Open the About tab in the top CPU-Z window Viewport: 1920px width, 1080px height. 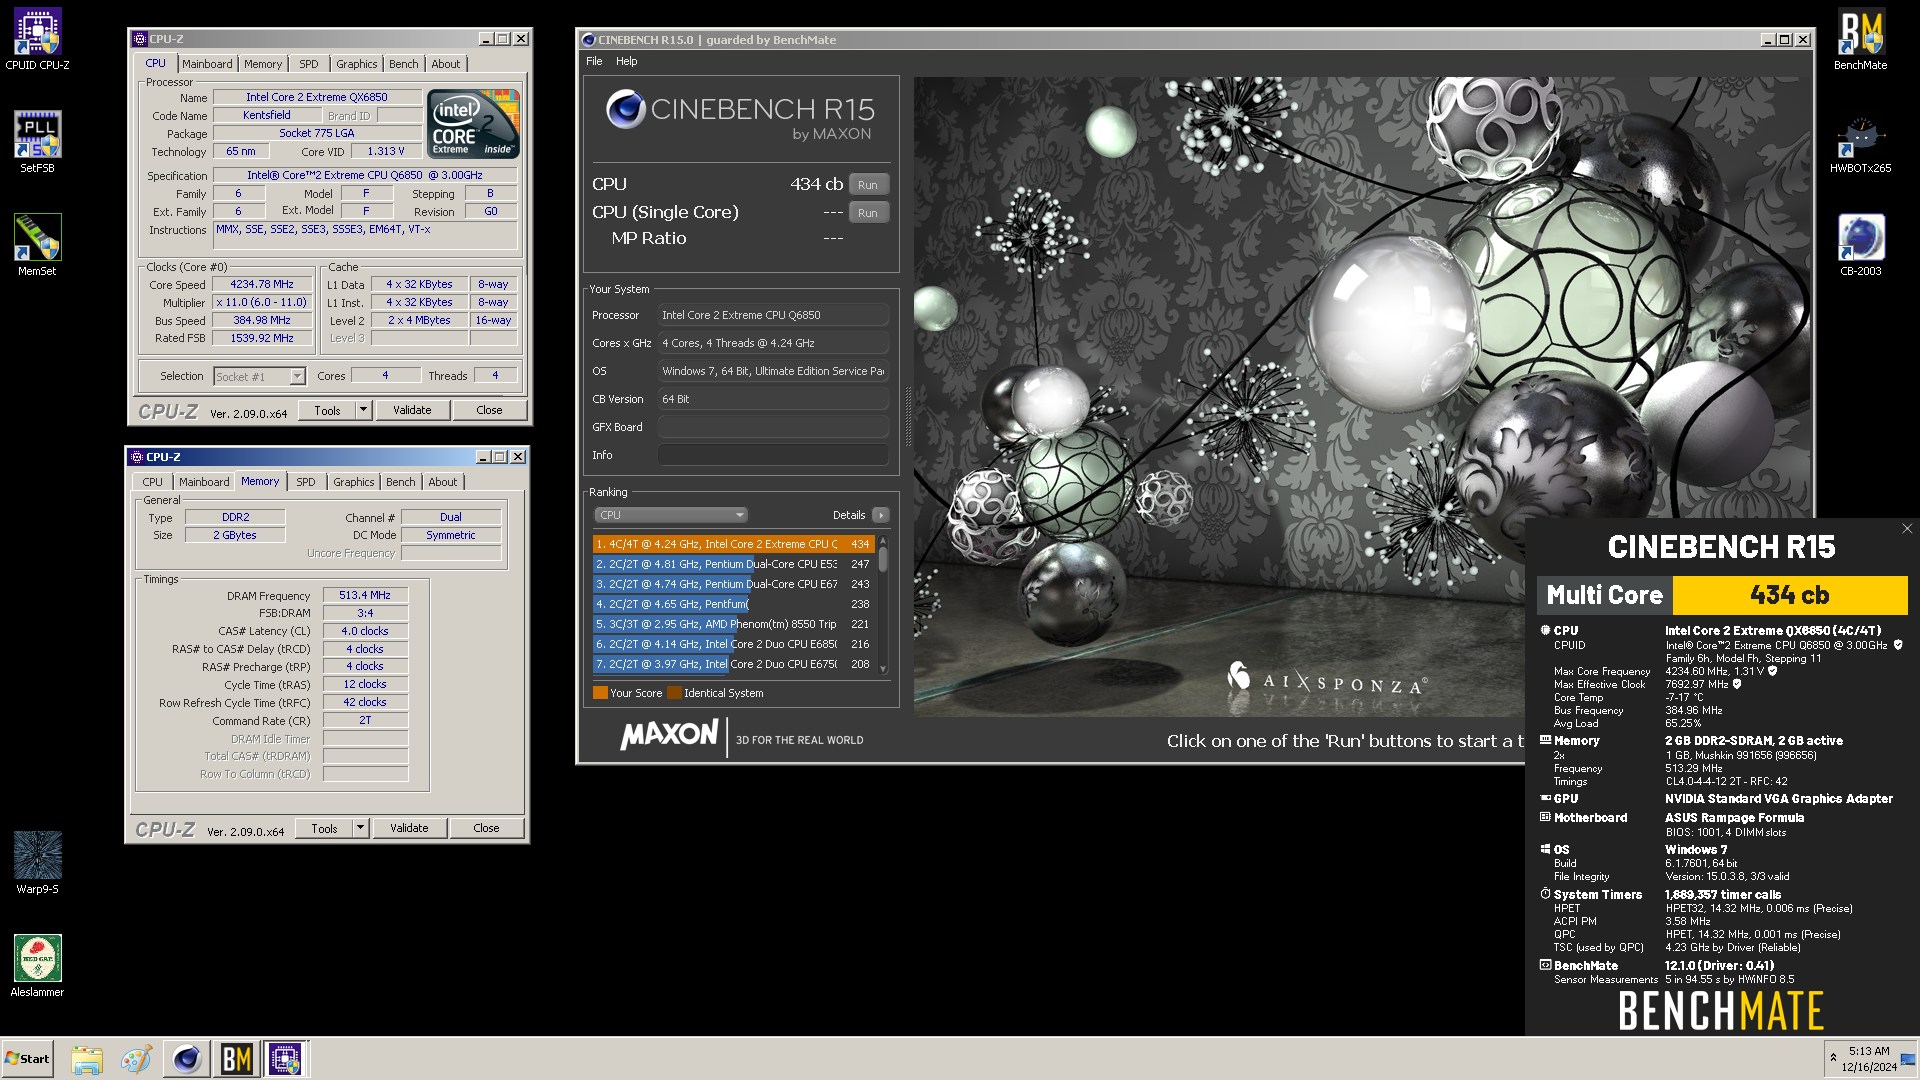click(446, 64)
